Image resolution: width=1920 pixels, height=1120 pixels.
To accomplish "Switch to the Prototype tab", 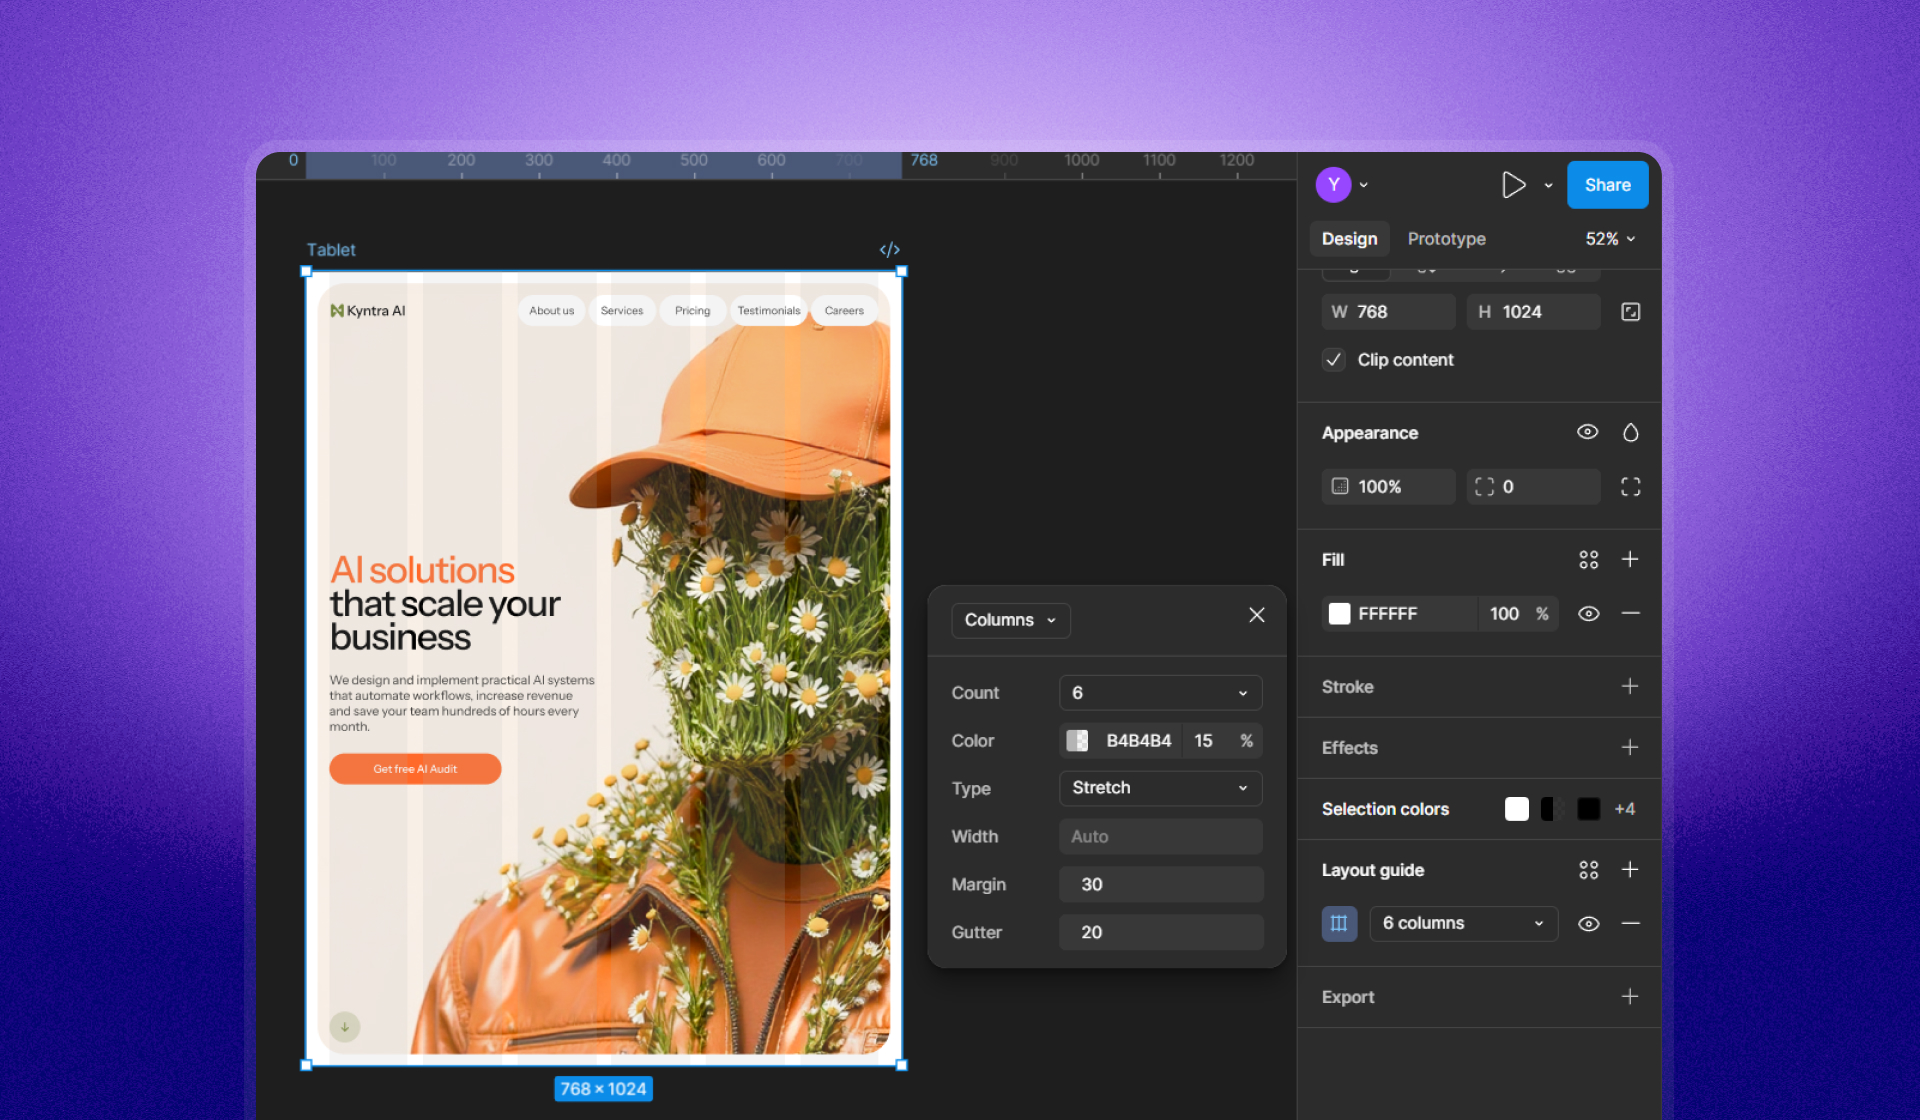I will tap(1446, 239).
